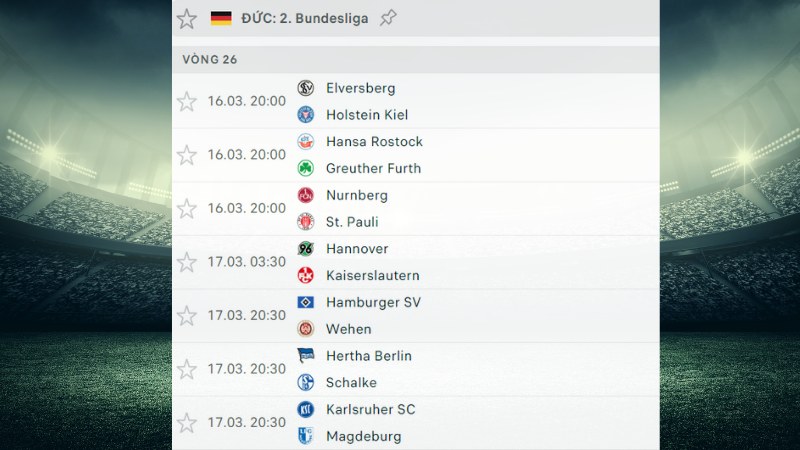800x450 pixels.
Task: Open the ĐỨC: 2. Bundesliga league title
Action: [305, 18]
